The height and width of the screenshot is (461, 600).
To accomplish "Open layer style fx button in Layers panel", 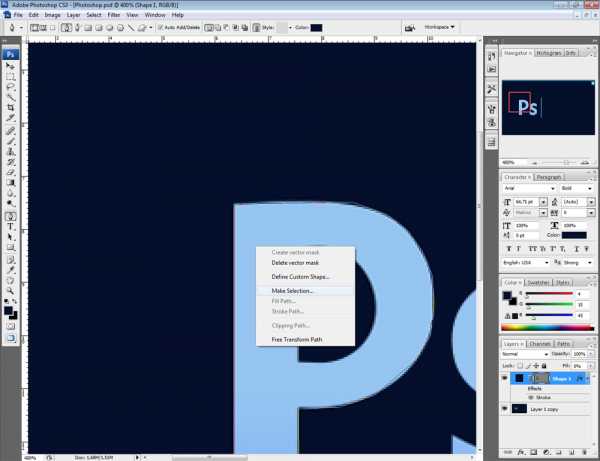I will 521,452.
